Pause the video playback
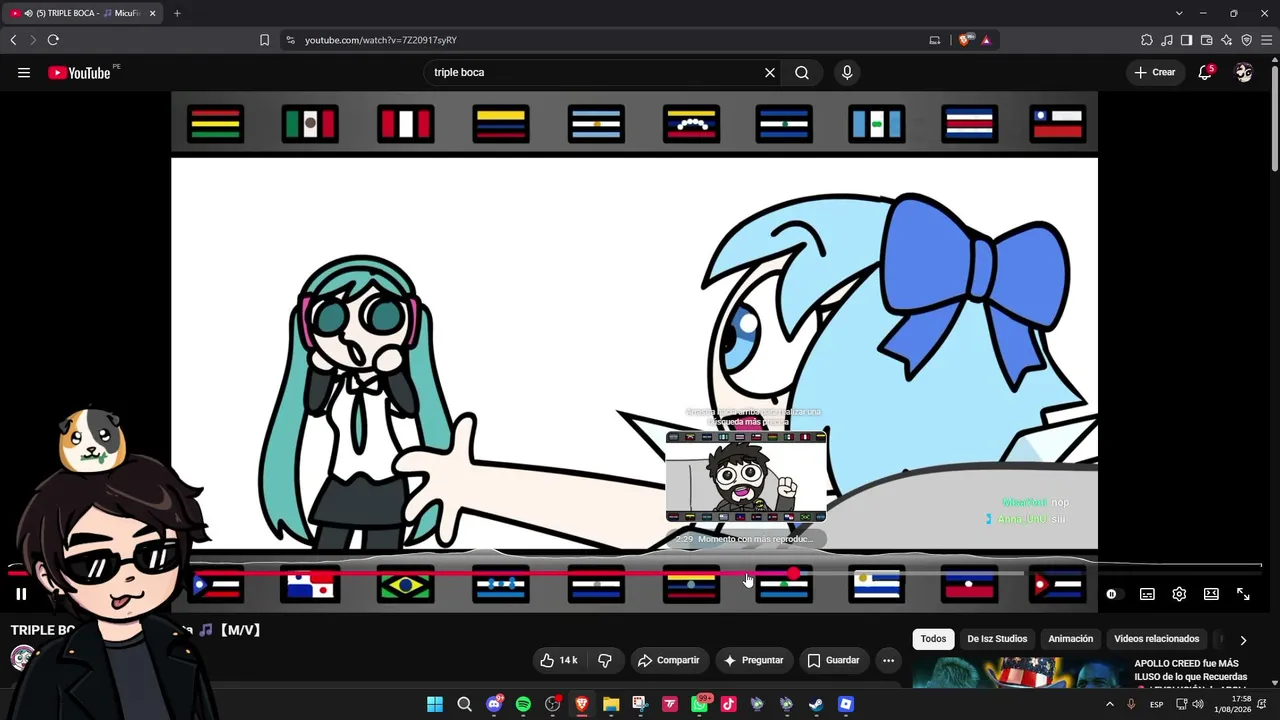The image size is (1280, 720). (x=21, y=594)
